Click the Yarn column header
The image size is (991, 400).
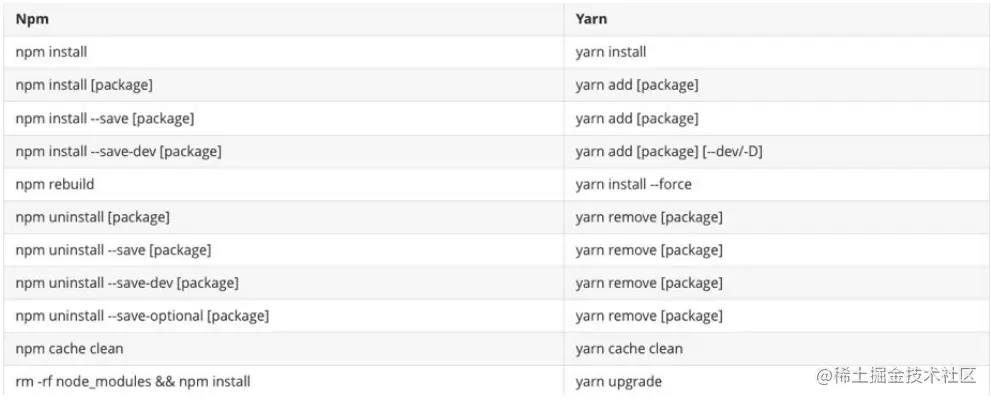(x=591, y=18)
